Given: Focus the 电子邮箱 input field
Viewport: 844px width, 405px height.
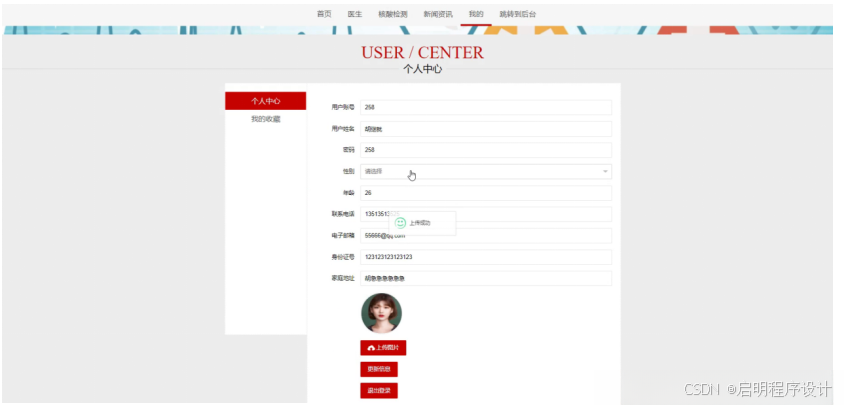Looking at the screenshot, I should coord(486,235).
